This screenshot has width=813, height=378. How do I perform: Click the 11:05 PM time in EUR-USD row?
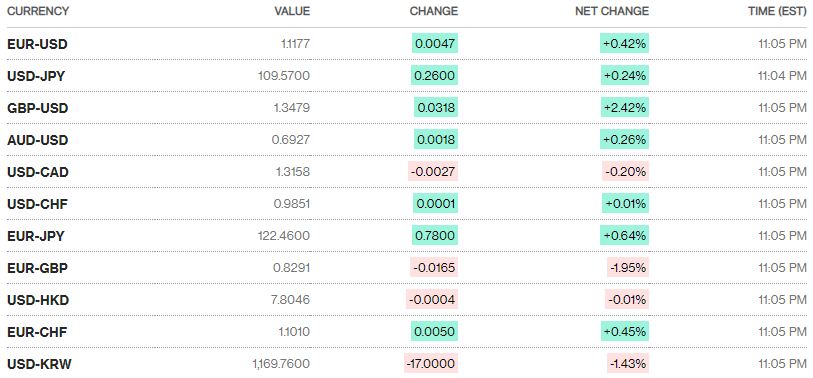click(782, 44)
